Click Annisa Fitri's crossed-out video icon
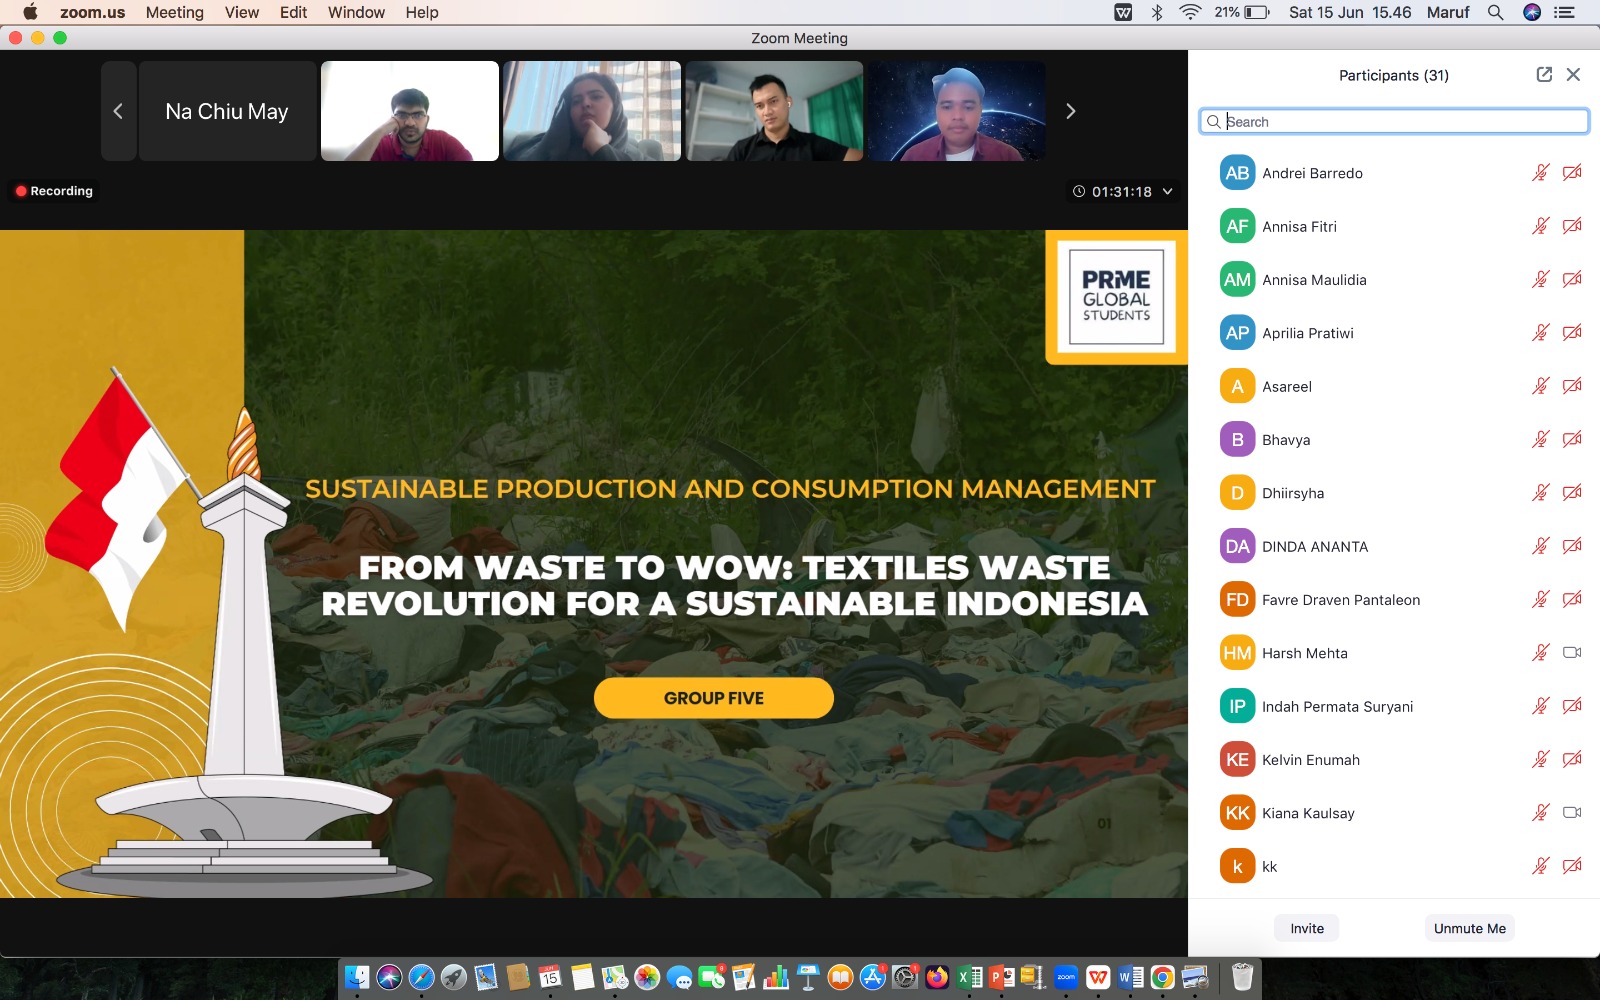This screenshot has width=1600, height=1000. [x=1572, y=226]
